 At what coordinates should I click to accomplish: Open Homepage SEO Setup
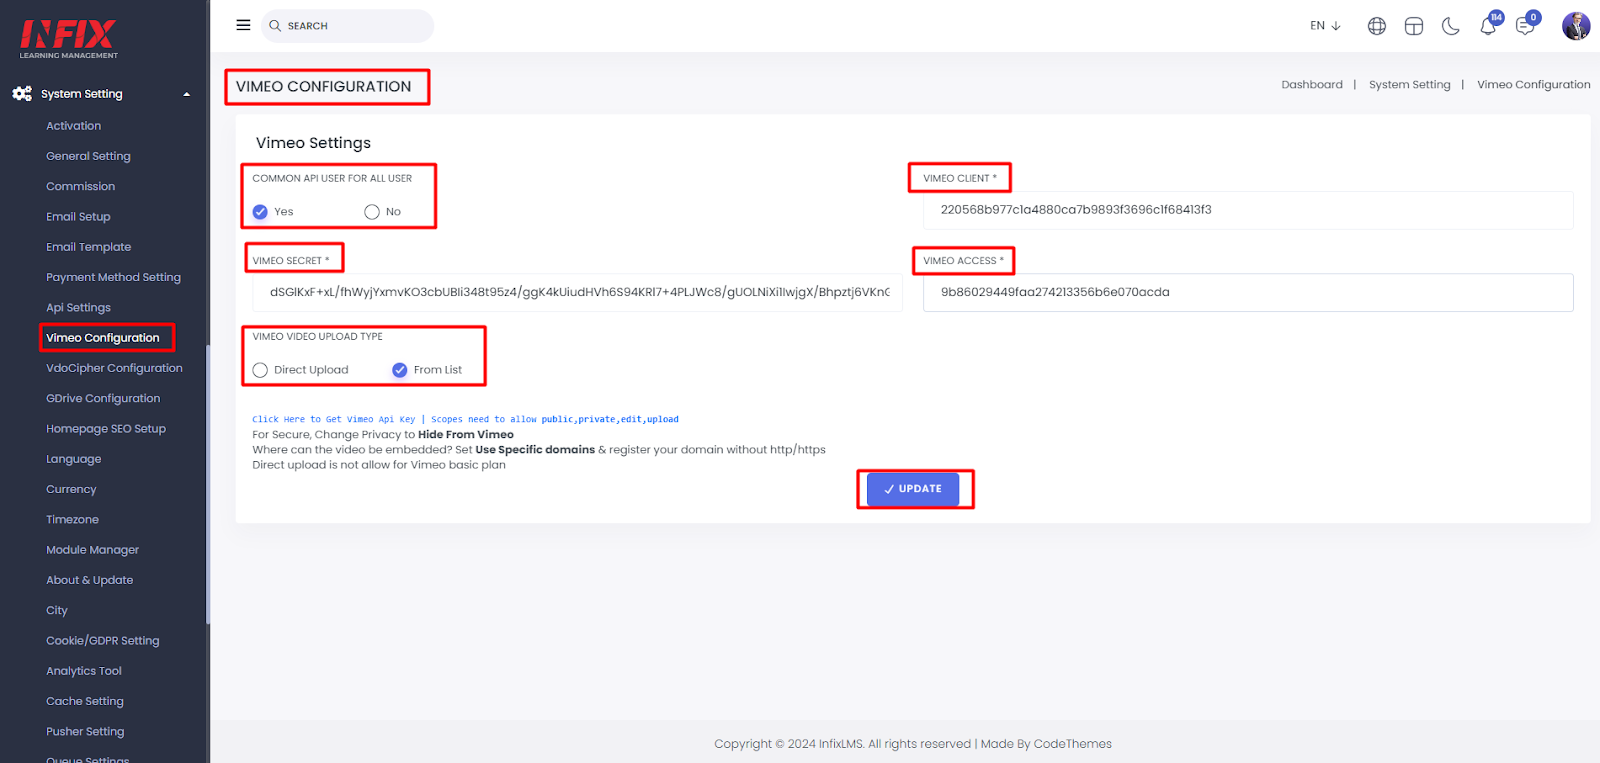(106, 429)
